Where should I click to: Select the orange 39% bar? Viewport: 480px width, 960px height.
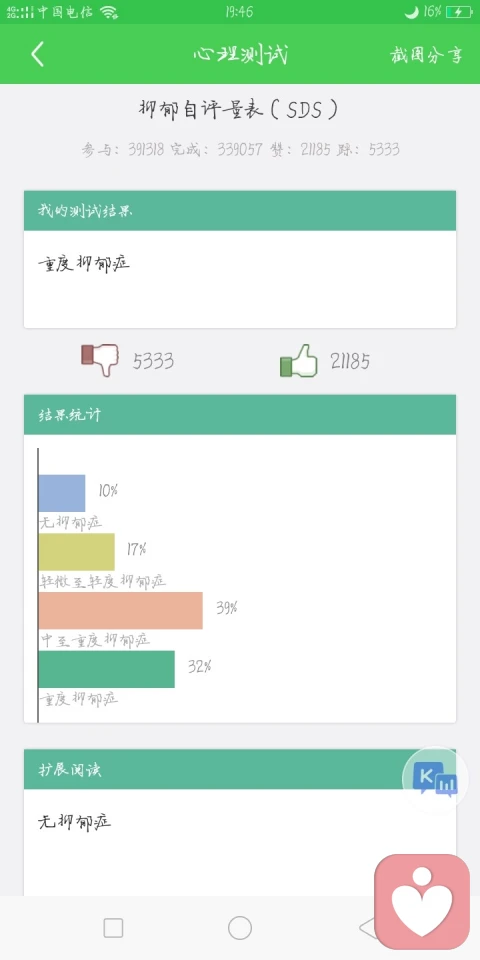121,610
